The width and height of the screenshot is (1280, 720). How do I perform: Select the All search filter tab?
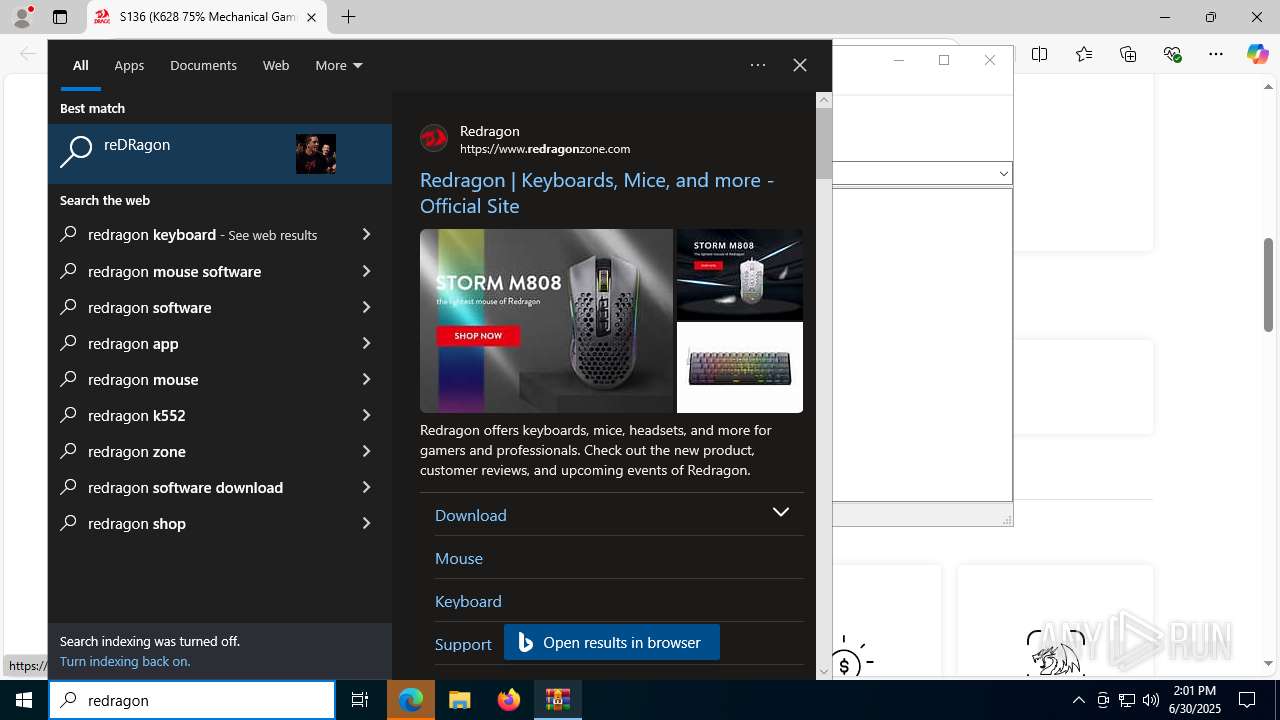coord(81,65)
